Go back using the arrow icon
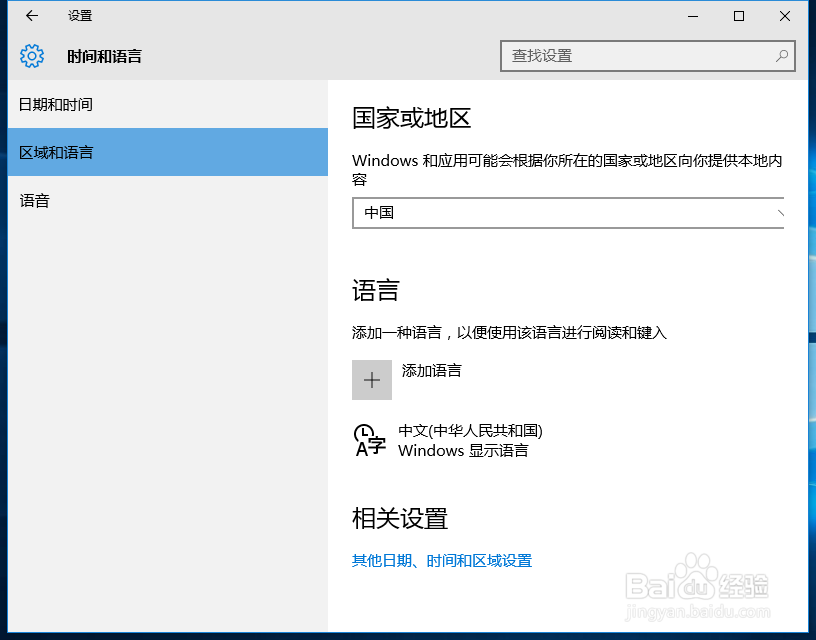The height and width of the screenshot is (640, 816). pyautogui.click(x=32, y=16)
